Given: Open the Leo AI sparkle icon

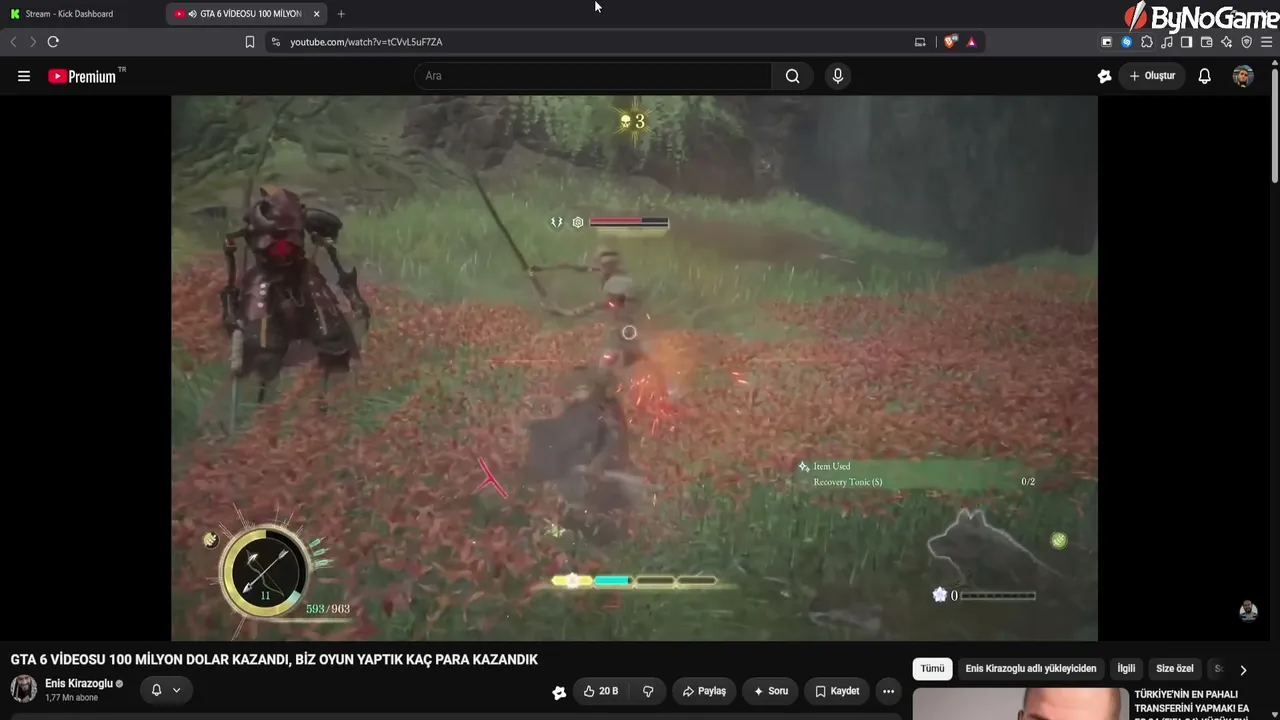Looking at the screenshot, I should pos(1226,42).
